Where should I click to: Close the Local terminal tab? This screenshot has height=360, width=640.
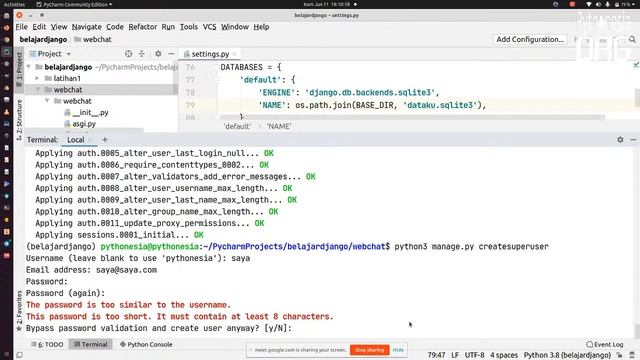click(x=91, y=140)
